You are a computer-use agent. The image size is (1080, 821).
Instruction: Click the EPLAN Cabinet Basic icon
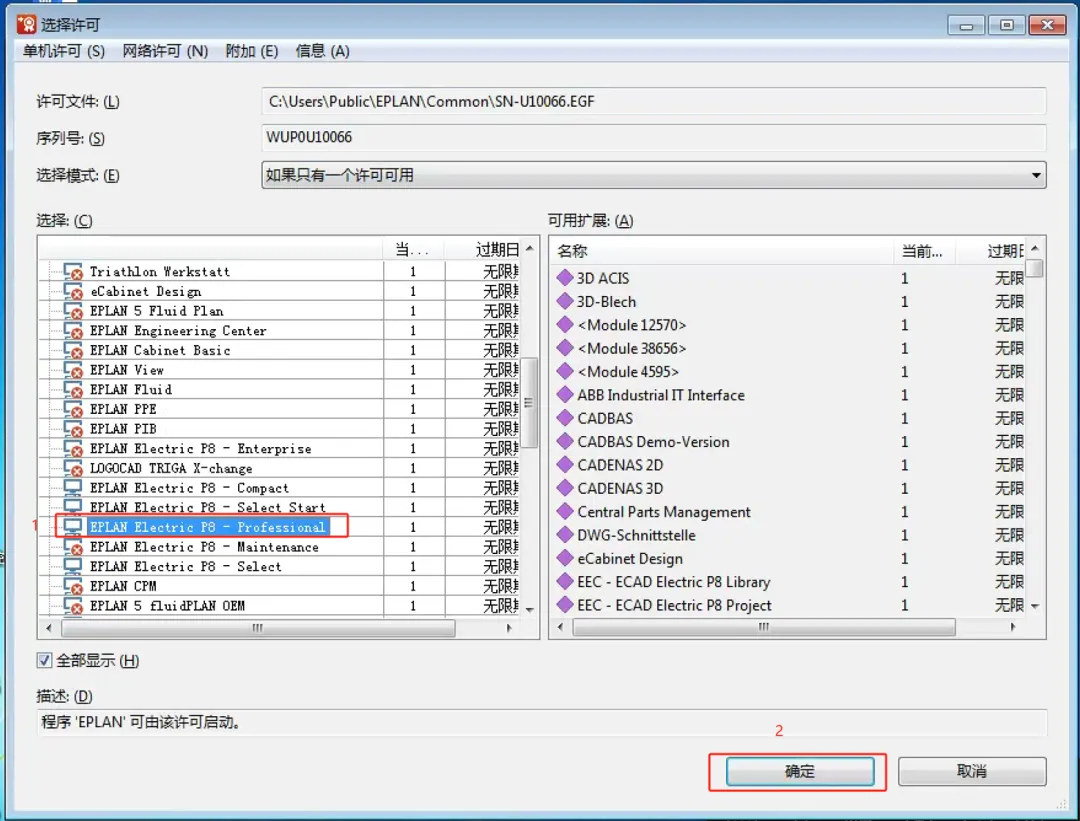(x=73, y=350)
